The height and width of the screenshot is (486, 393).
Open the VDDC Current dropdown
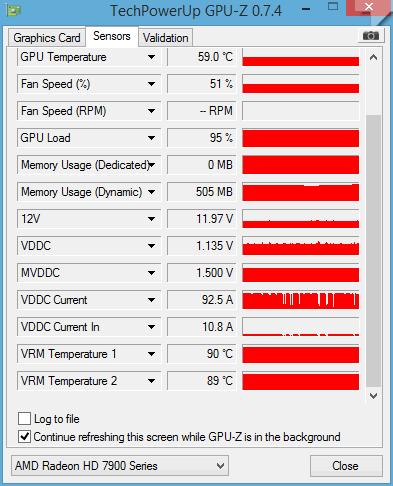[x=151, y=300]
